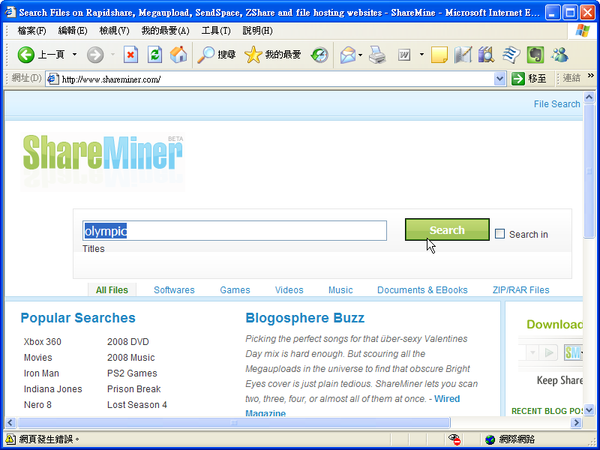
Task: Switch to the Videos tab
Action: click(x=289, y=290)
